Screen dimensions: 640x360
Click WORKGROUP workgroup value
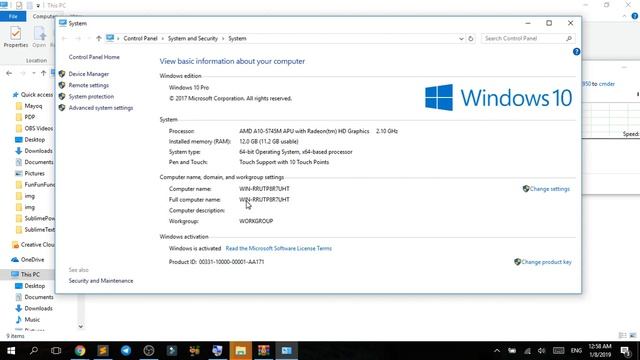[x=256, y=221]
